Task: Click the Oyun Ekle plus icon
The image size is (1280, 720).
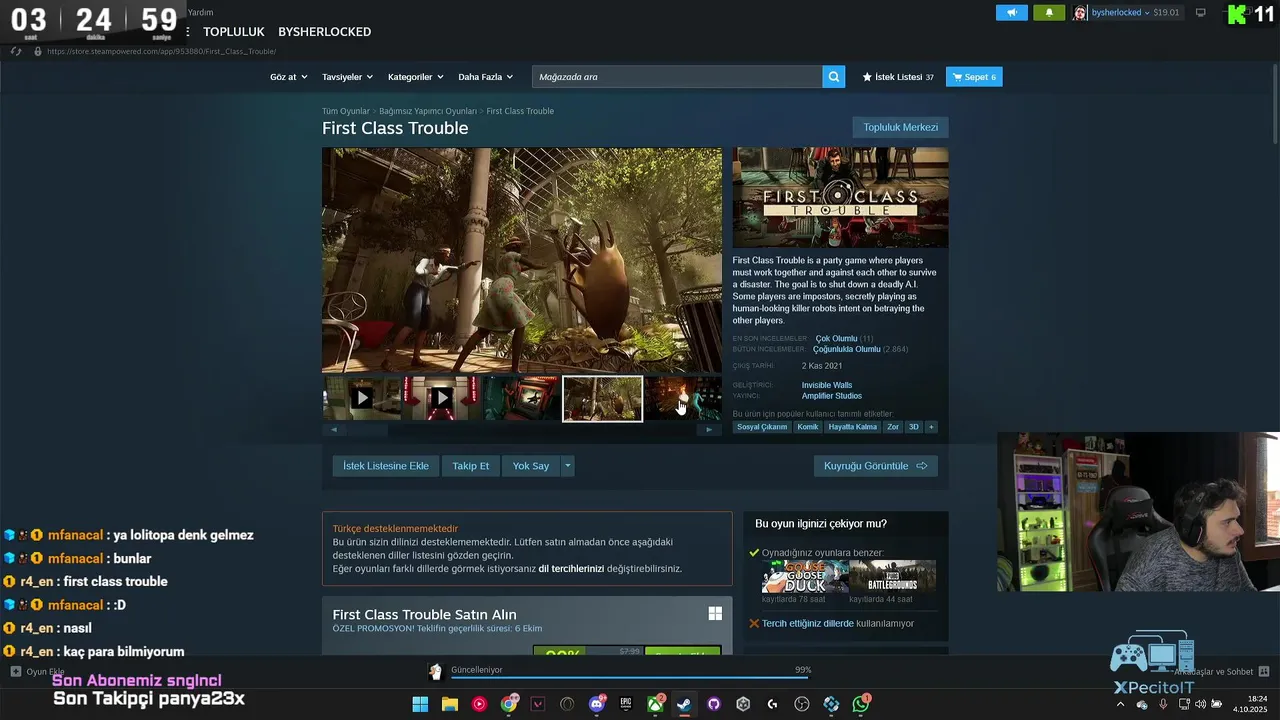Action: pyautogui.click(x=16, y=672)
